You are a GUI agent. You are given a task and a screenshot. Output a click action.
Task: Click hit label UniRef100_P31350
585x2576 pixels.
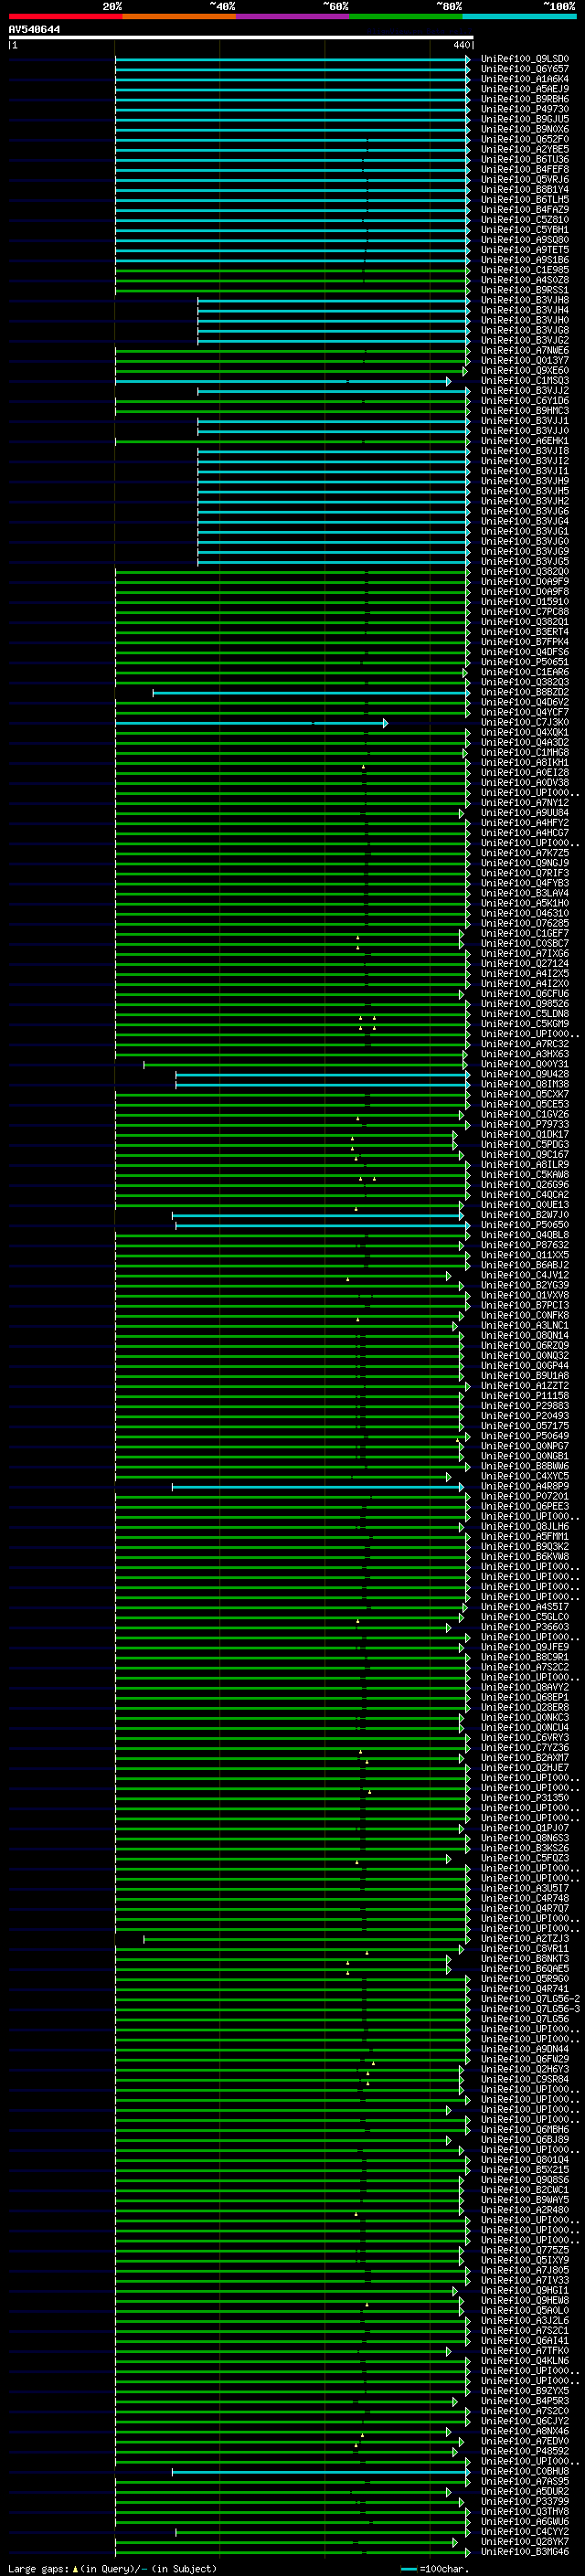pos(524,1798)
